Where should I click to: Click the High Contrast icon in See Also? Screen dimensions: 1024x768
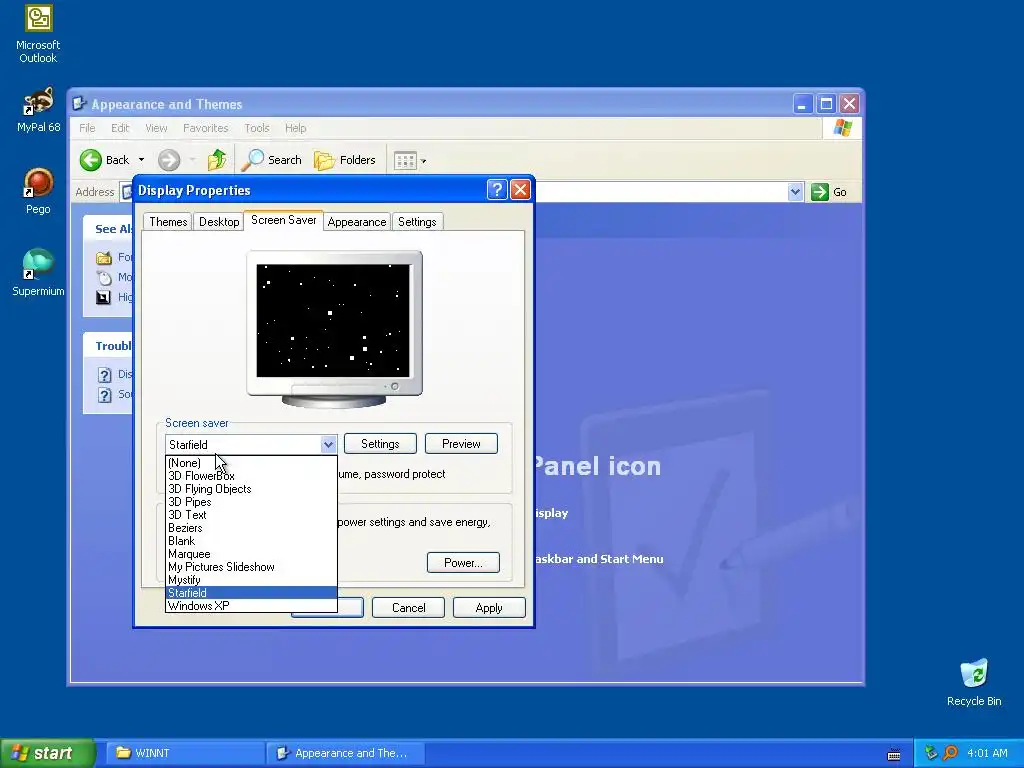click(104, 298)
